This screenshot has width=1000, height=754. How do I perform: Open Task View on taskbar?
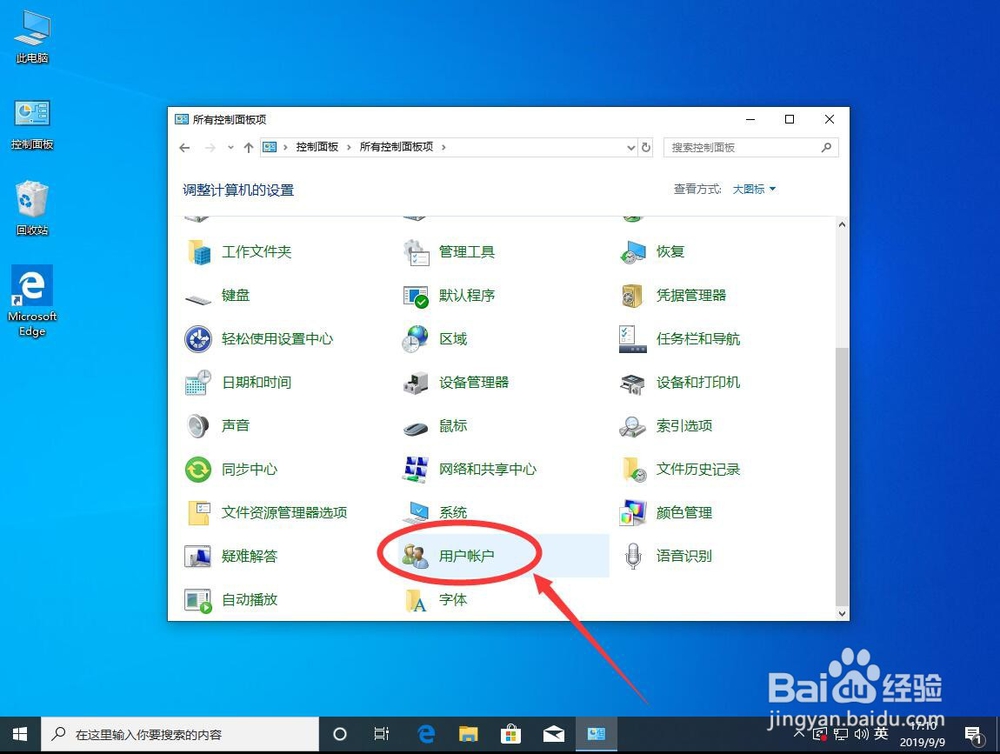click(x=381, y=734)
